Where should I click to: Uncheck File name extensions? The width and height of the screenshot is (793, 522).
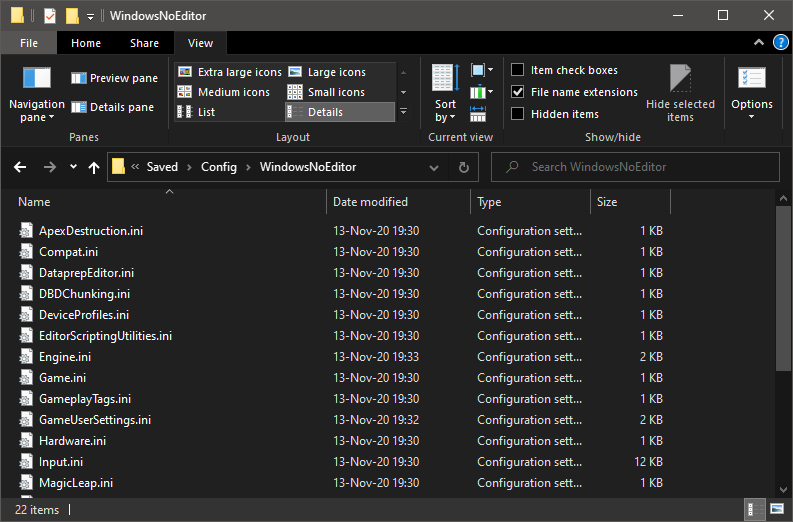point(518,92)
